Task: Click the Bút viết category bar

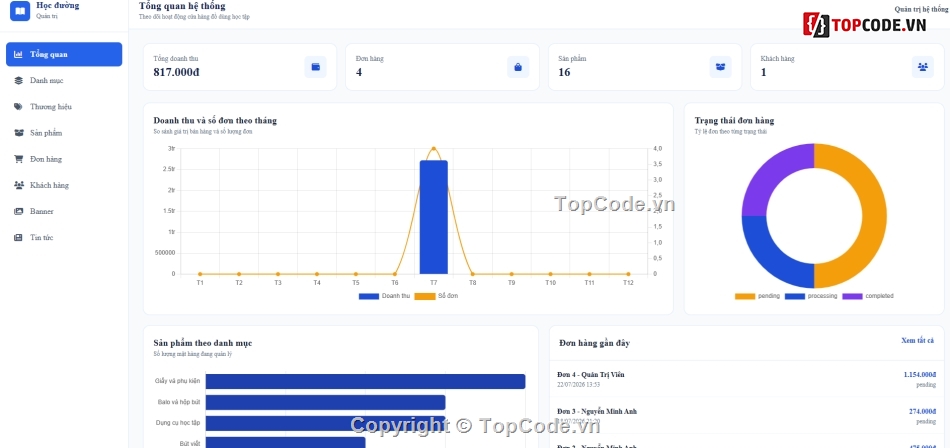Action: click(x=285, y=443)
